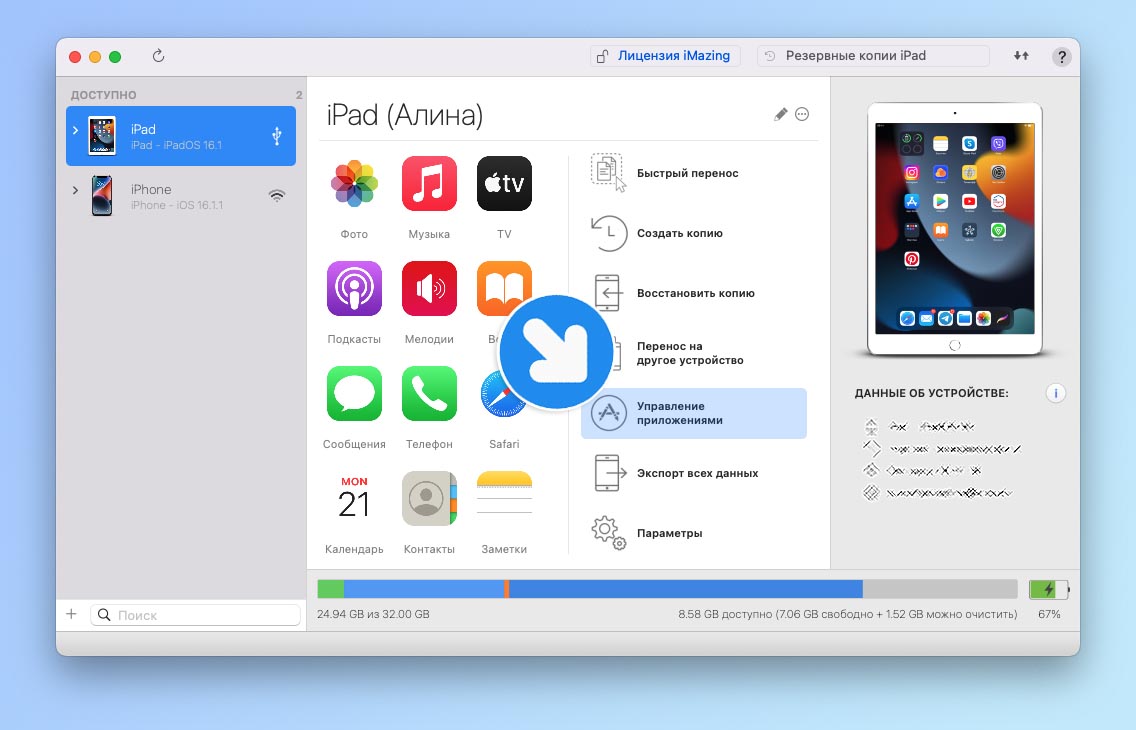Click the device info i button

[1056, 393]
